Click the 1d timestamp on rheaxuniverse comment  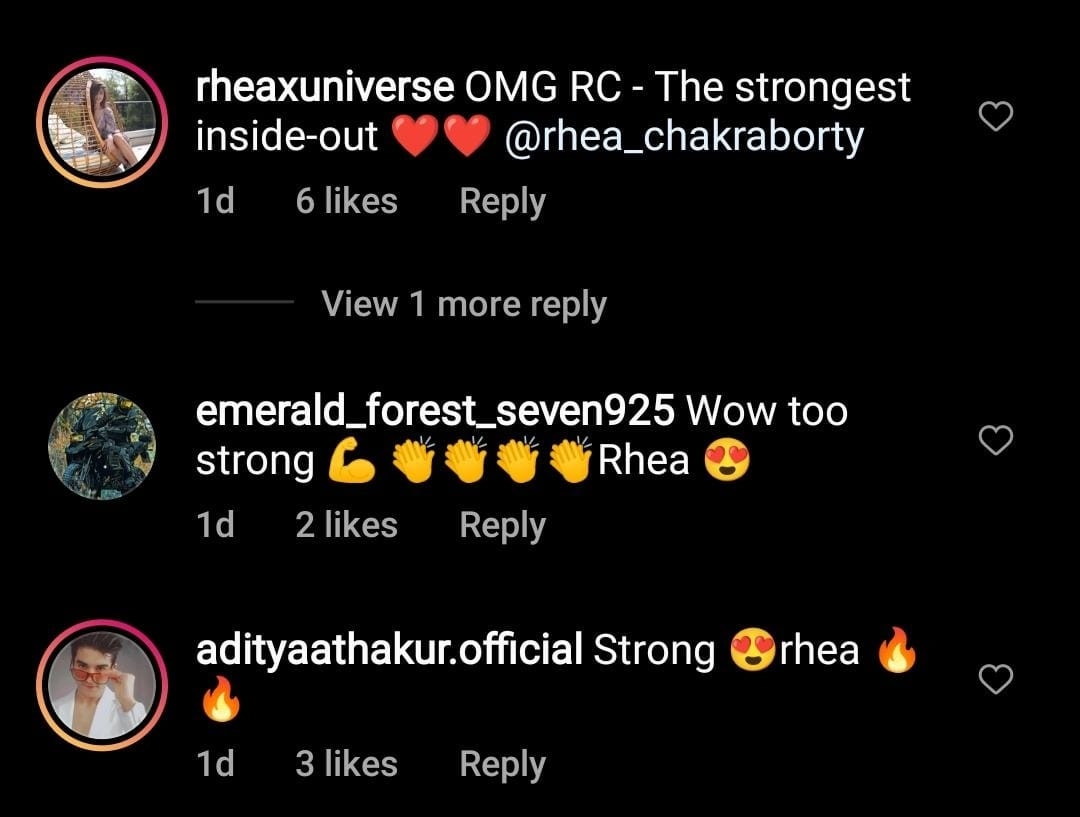[x=215, y=201]
